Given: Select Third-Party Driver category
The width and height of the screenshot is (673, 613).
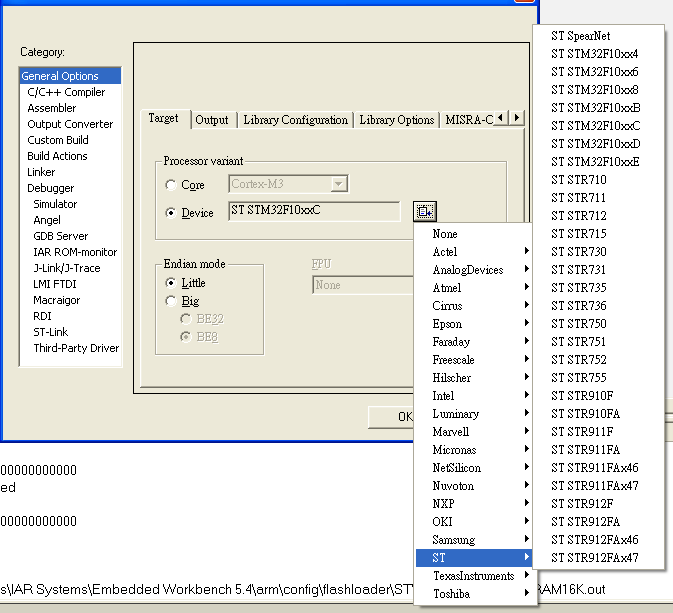Looking at the screenshot, I should (x=76, y=348).
